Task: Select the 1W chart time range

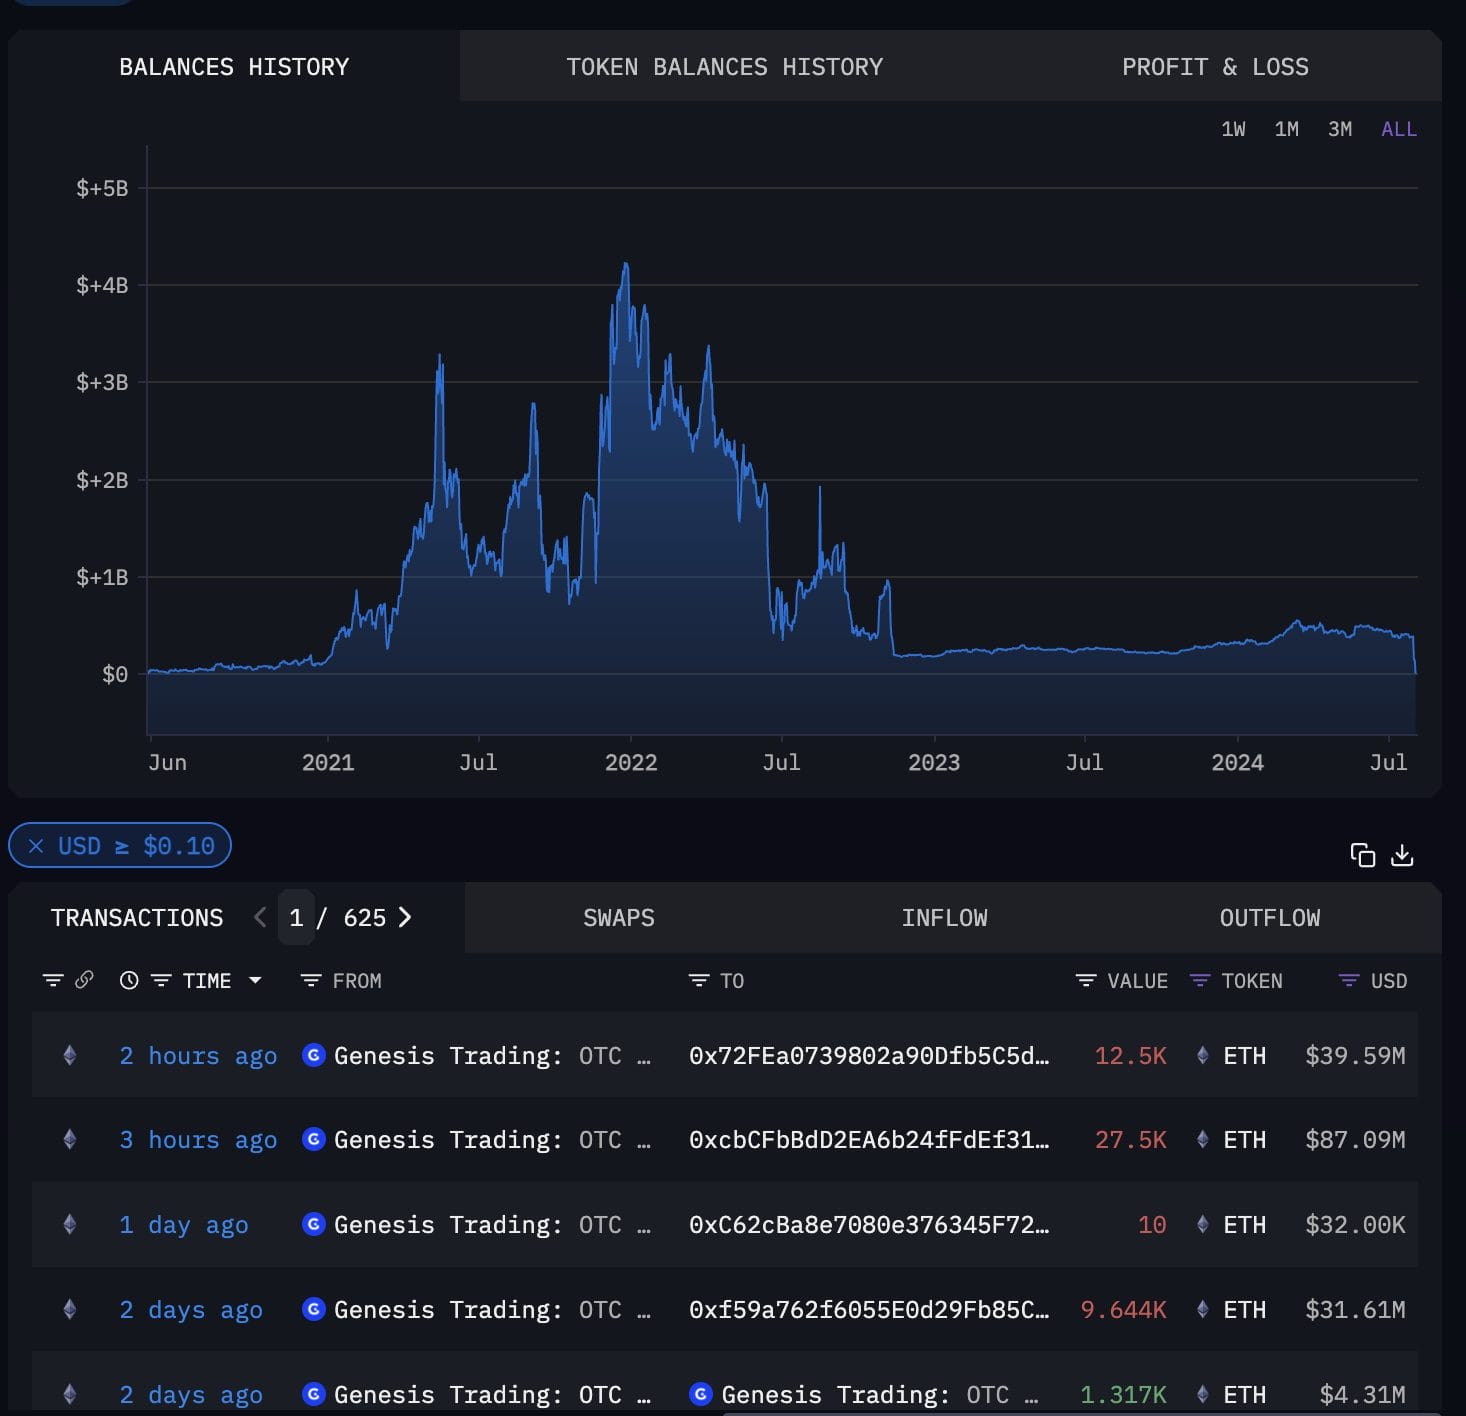Action: [x=1233, y=129]
